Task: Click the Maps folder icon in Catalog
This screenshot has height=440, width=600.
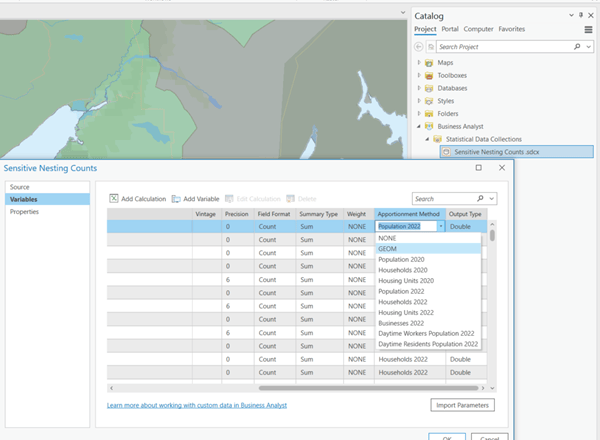Action: (x=429, y=62)
